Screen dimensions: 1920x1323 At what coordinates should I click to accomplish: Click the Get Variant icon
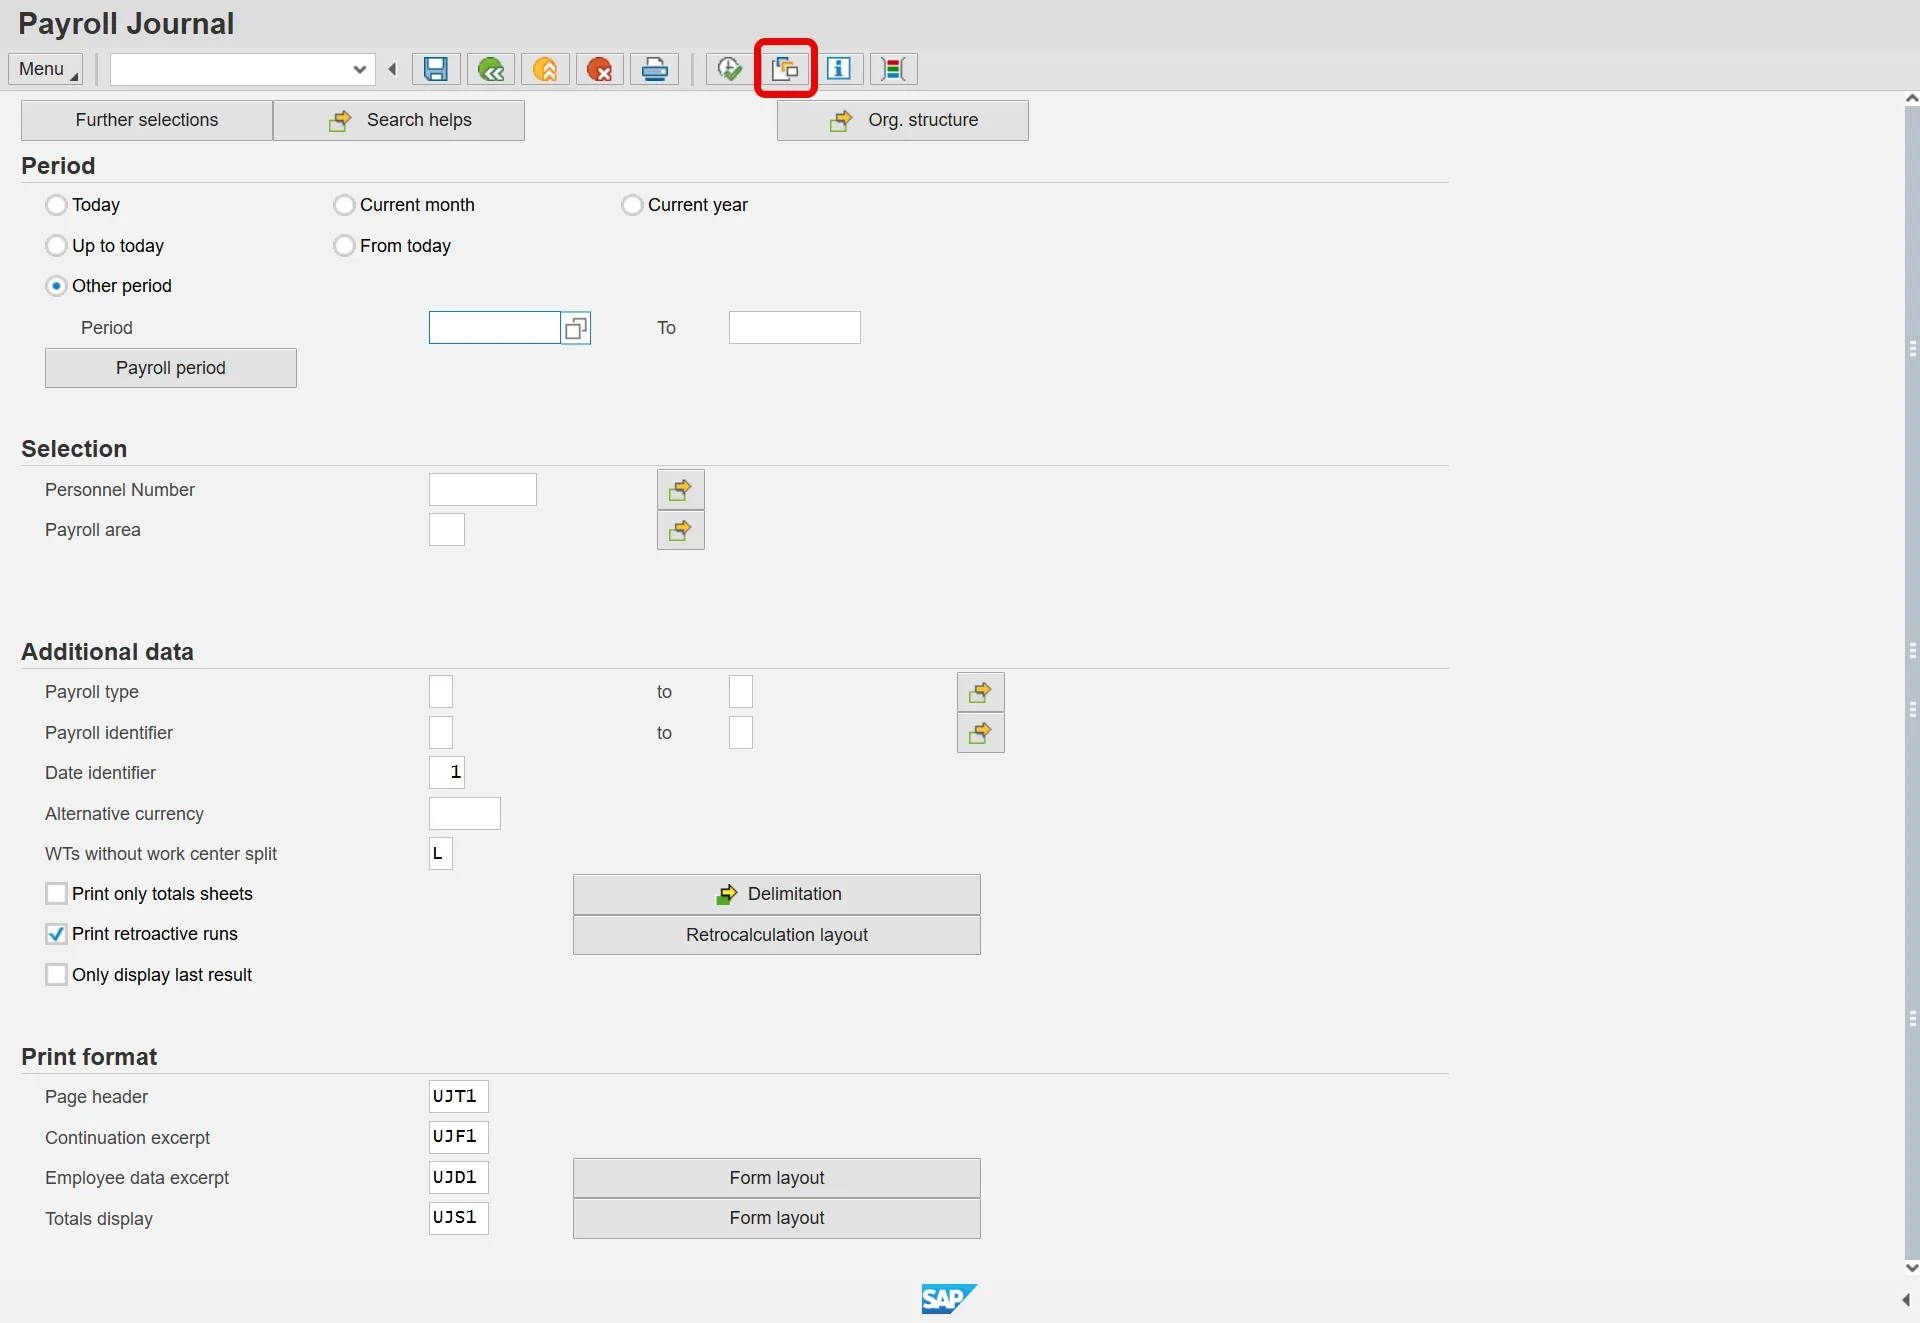pyautogui.click(x=785, y=69)
